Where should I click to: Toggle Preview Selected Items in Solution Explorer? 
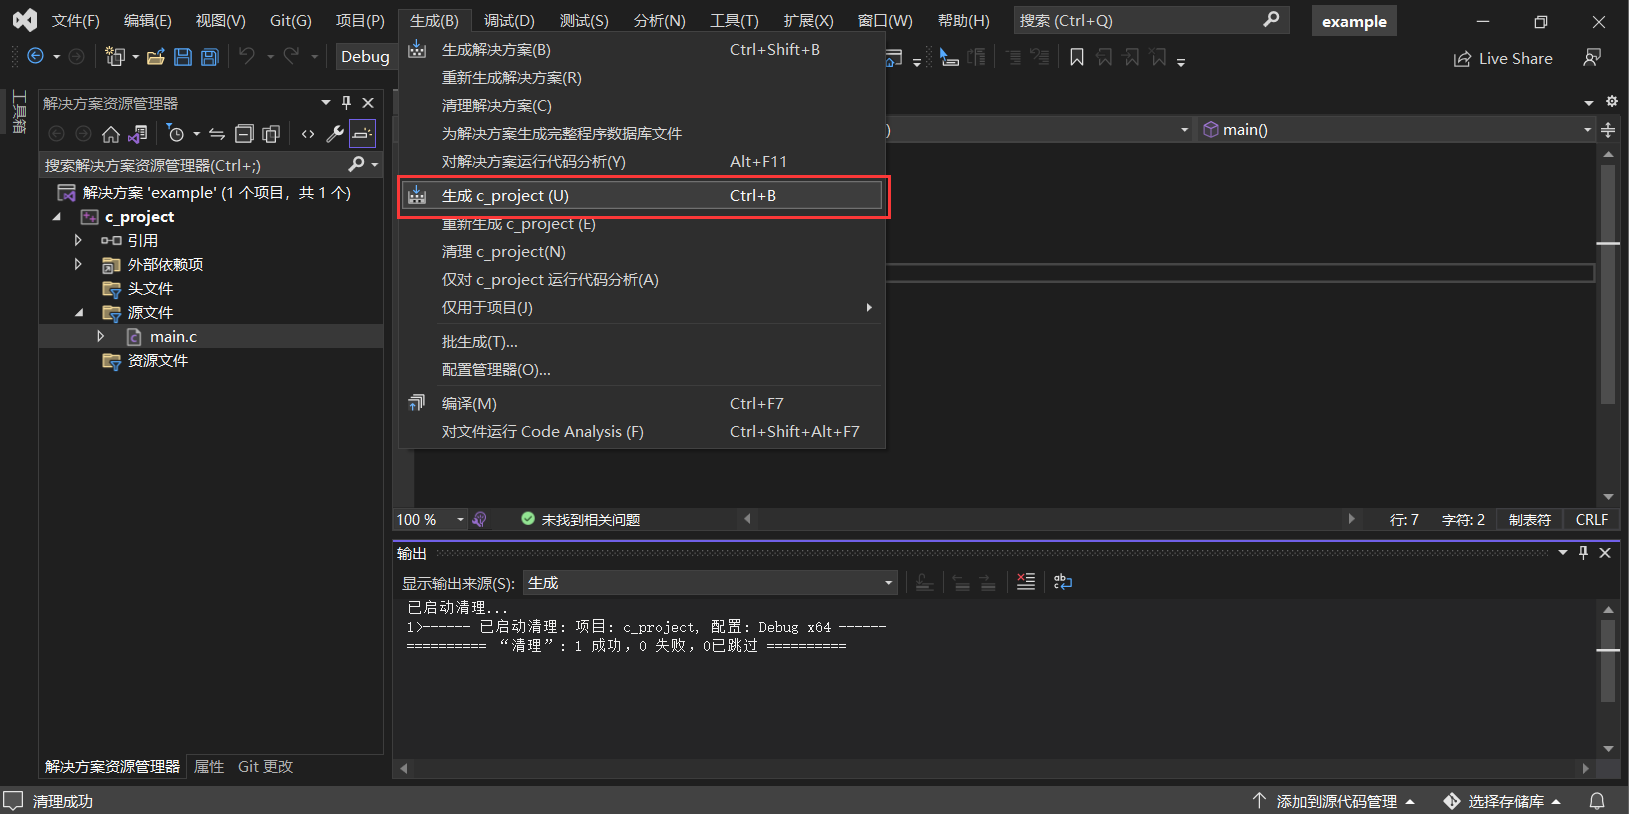pyautogui.click(x=362, y=134)
